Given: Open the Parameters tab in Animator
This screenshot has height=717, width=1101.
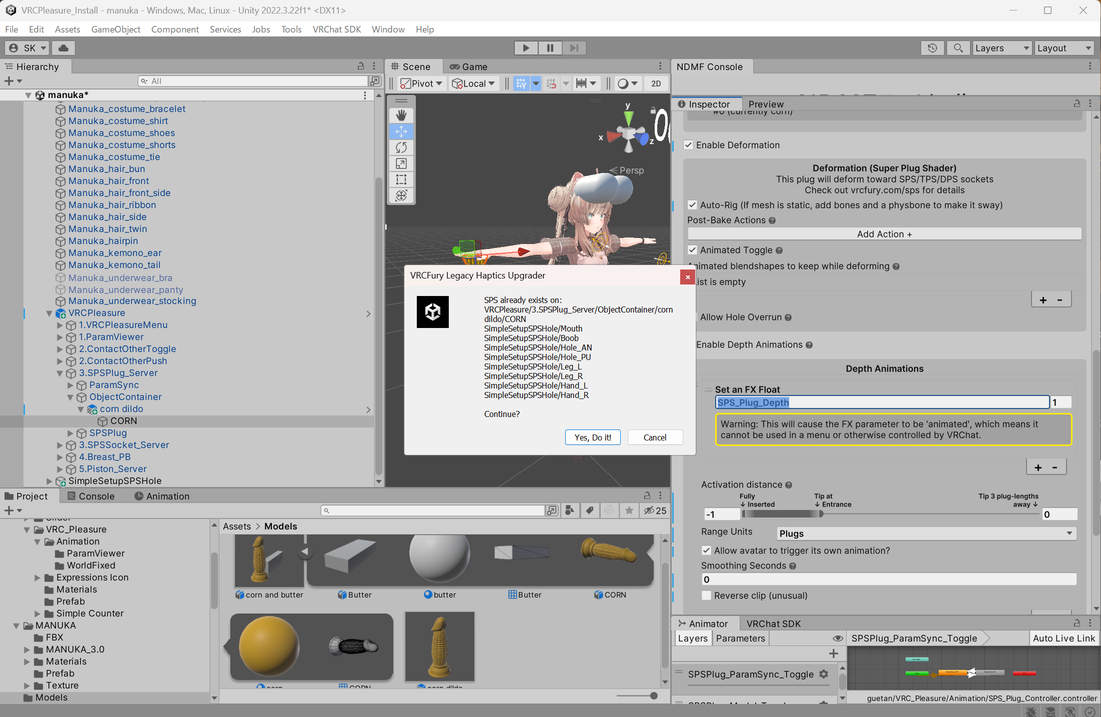Looking at the screenshot, I should [740, 638].
